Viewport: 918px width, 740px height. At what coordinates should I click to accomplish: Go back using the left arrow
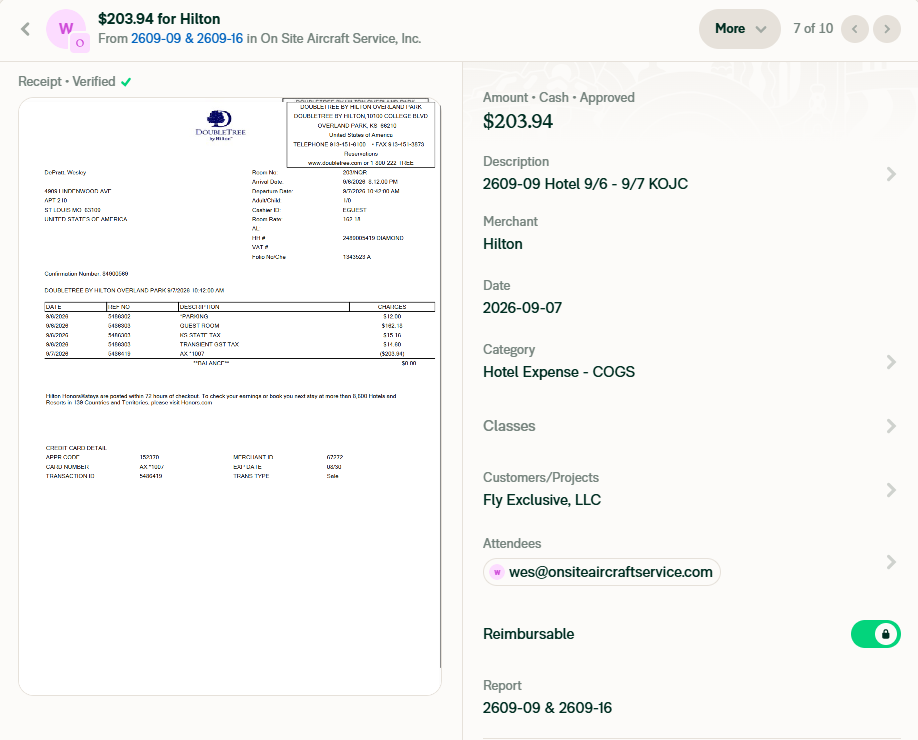25,29
